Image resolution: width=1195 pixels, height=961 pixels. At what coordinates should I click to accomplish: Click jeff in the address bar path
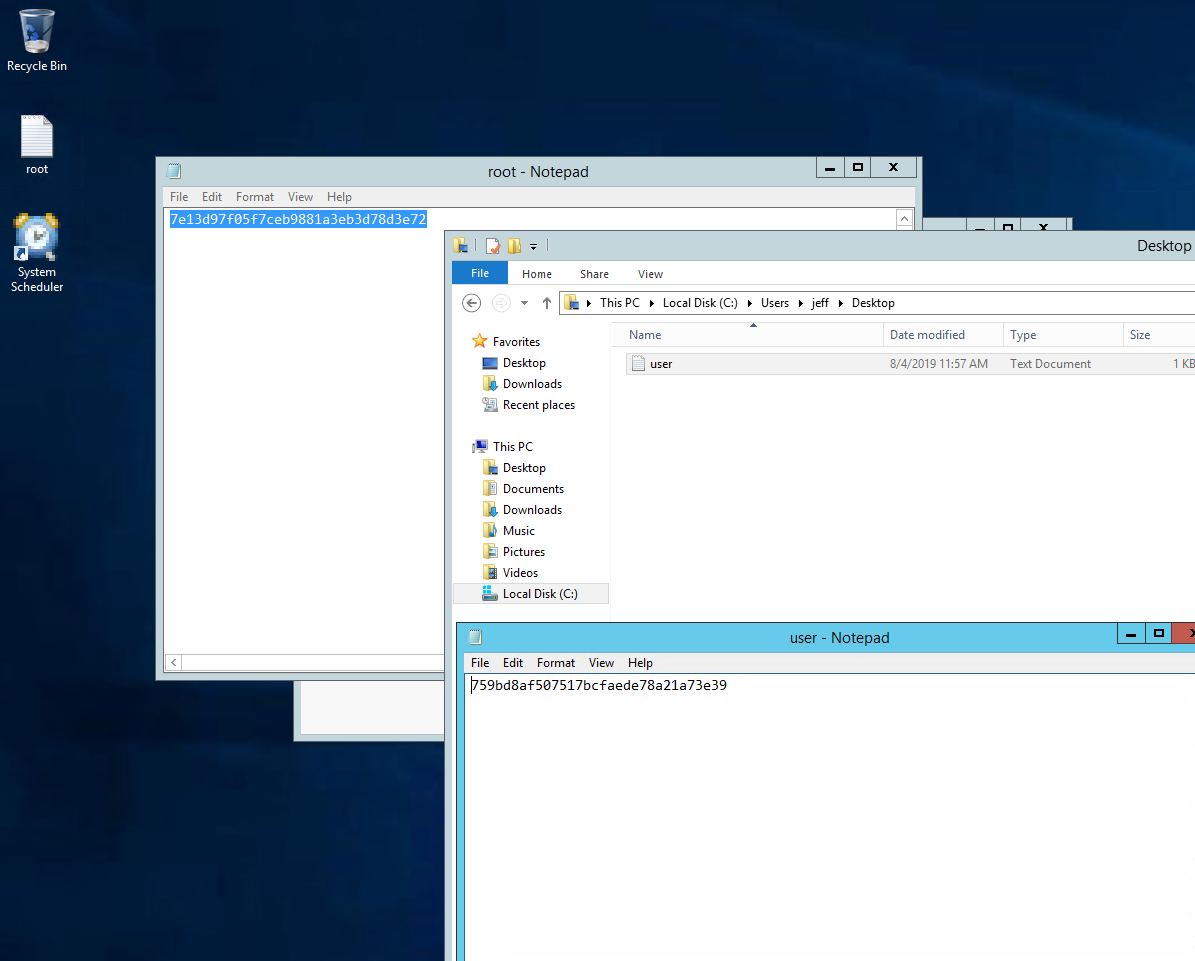(820, 303)
